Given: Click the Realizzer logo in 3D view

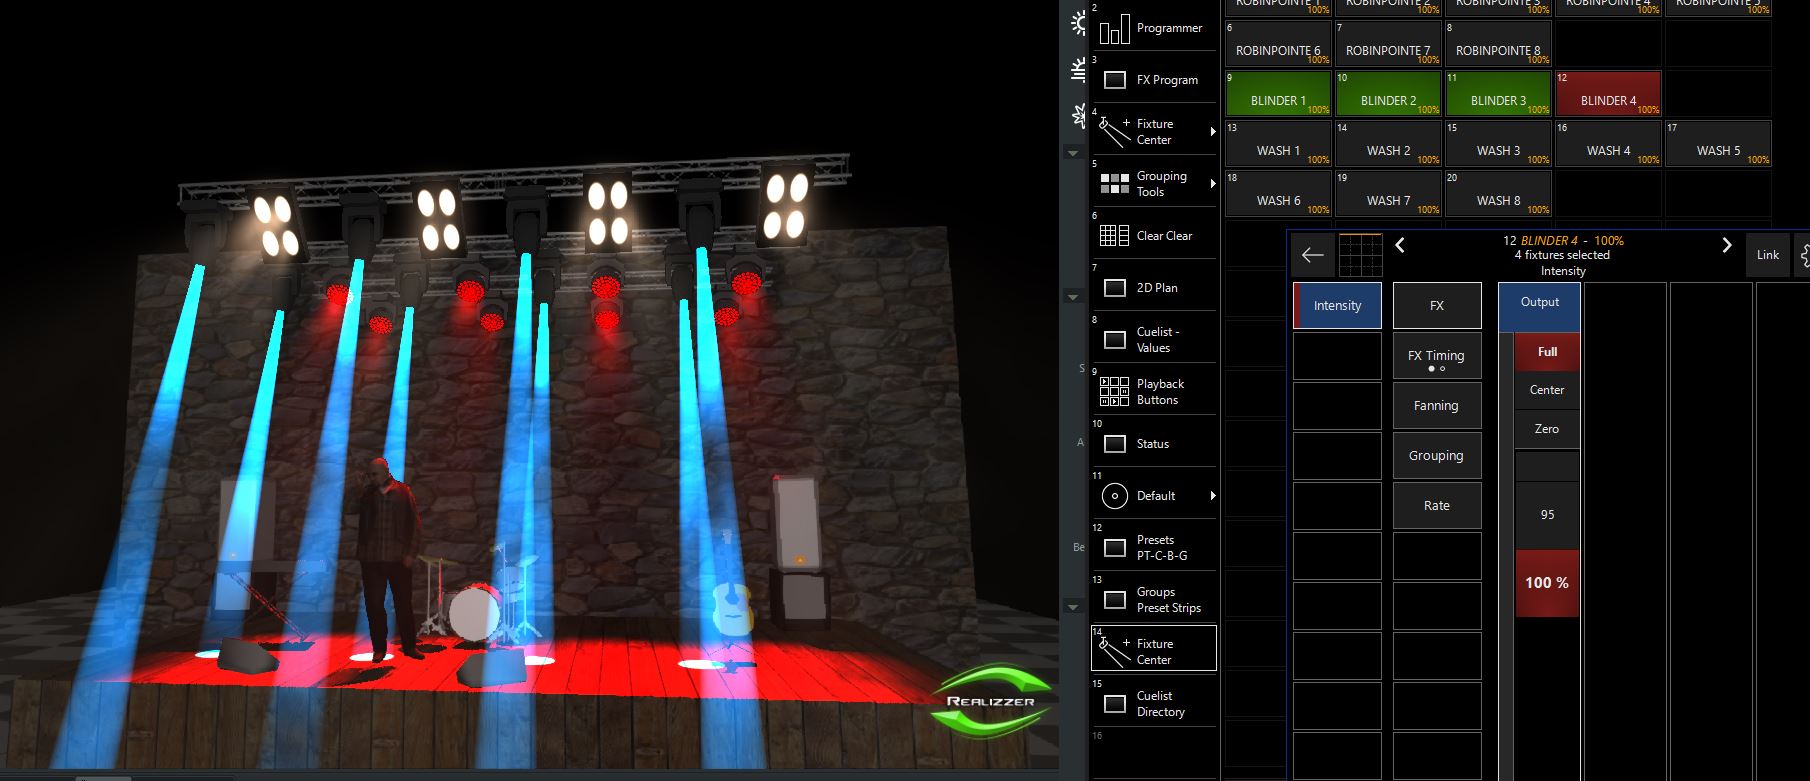Looking at the screenshot, I should pyautogui.click(x=990, y=701).
